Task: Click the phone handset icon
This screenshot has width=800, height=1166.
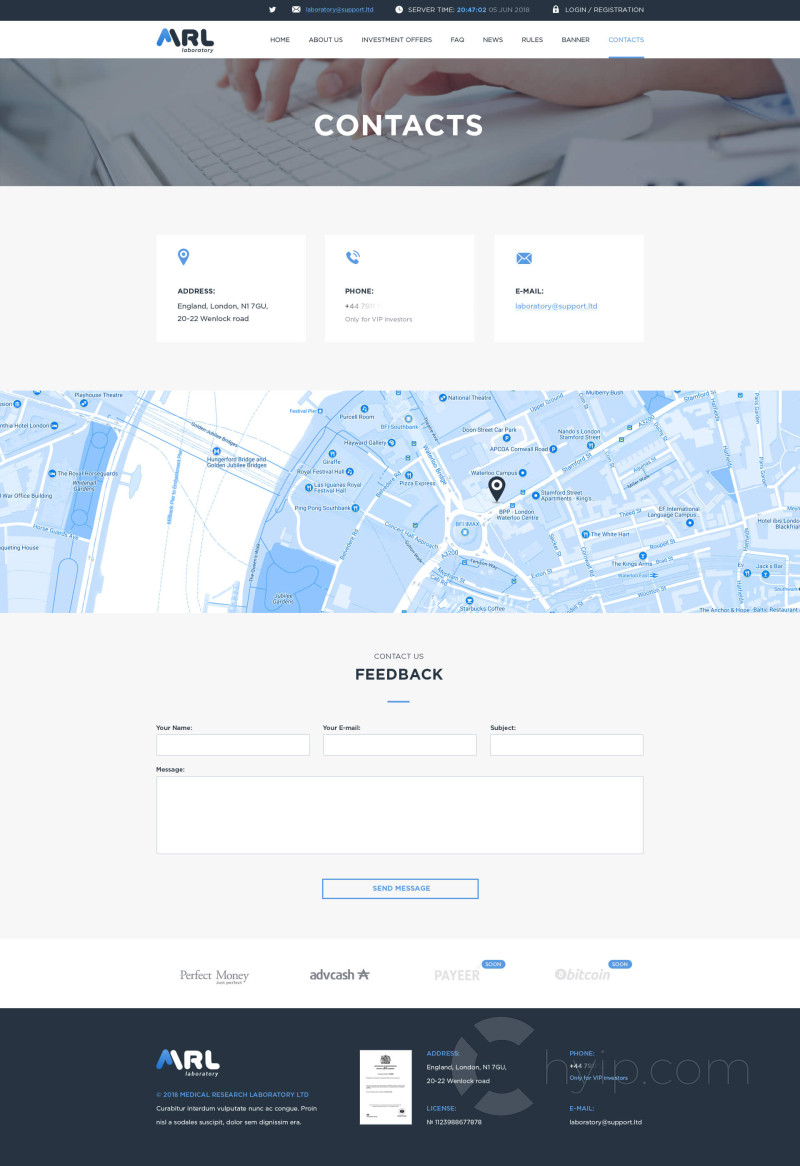Action: tap(352, 257)
